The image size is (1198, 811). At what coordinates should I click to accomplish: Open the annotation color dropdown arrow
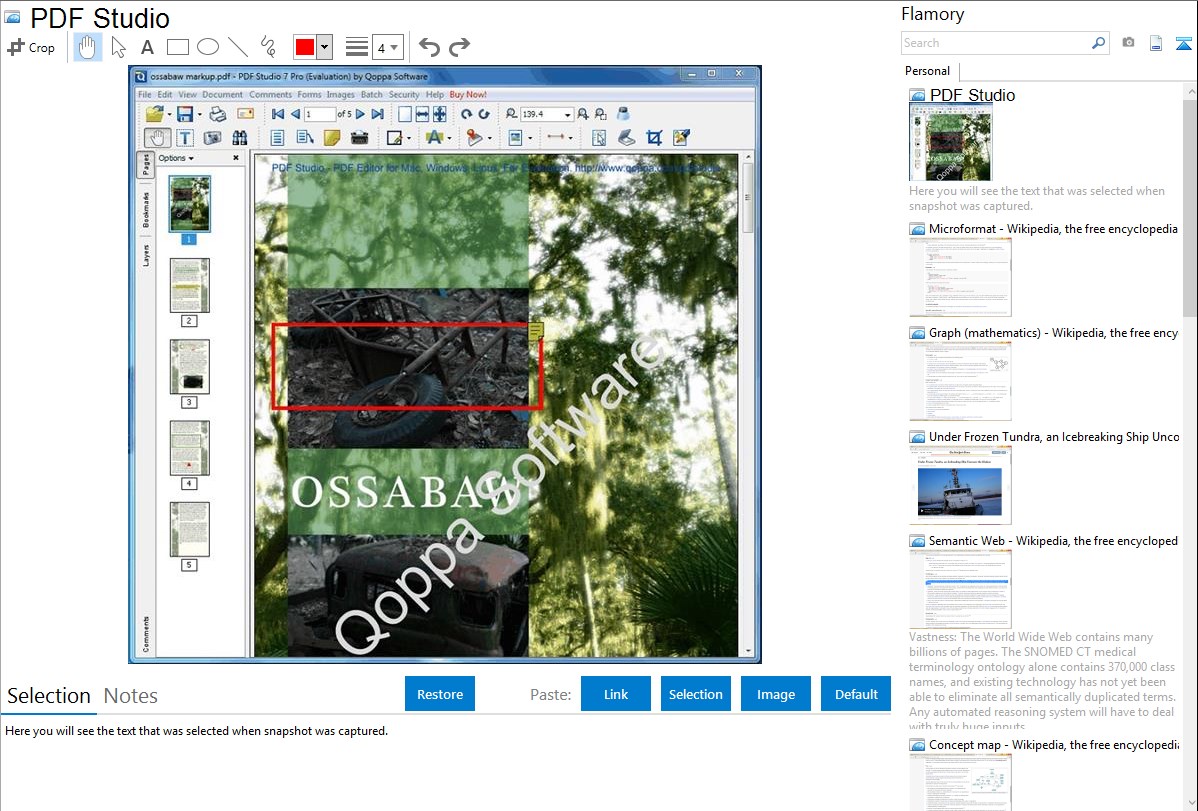[x=325, y=47]
